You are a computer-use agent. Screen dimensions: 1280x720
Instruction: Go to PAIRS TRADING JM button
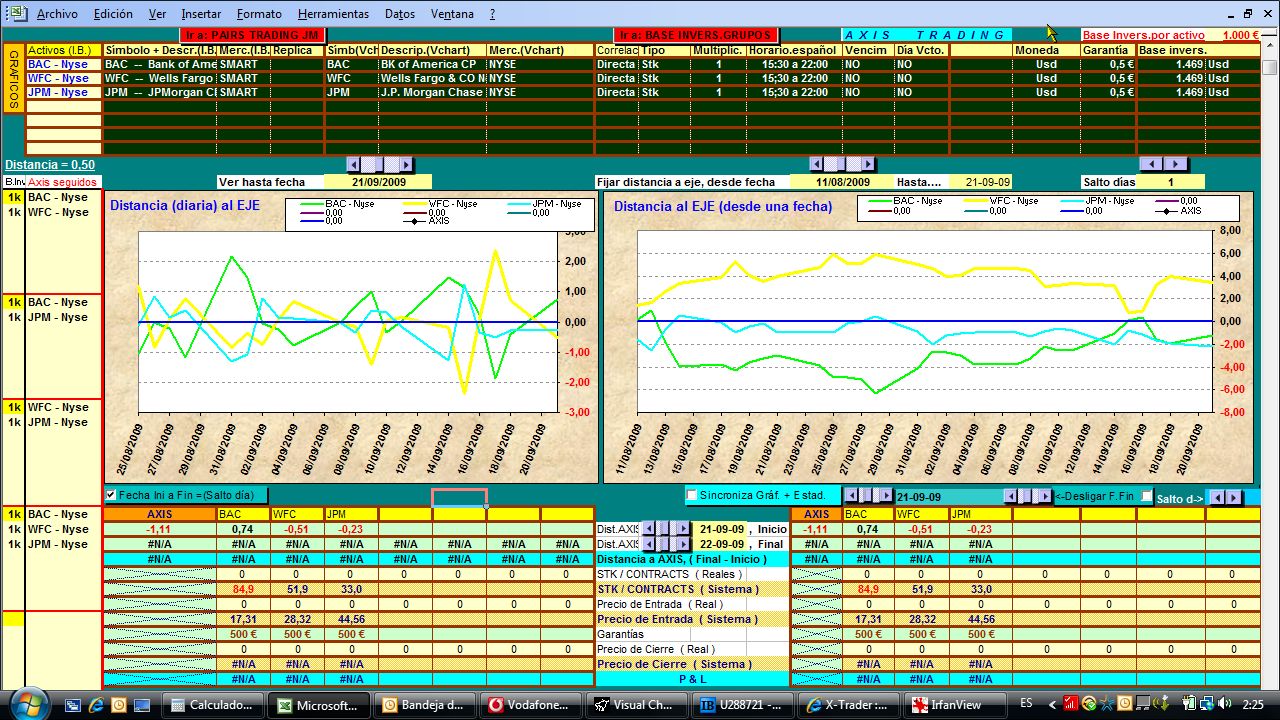coord(251,35)
